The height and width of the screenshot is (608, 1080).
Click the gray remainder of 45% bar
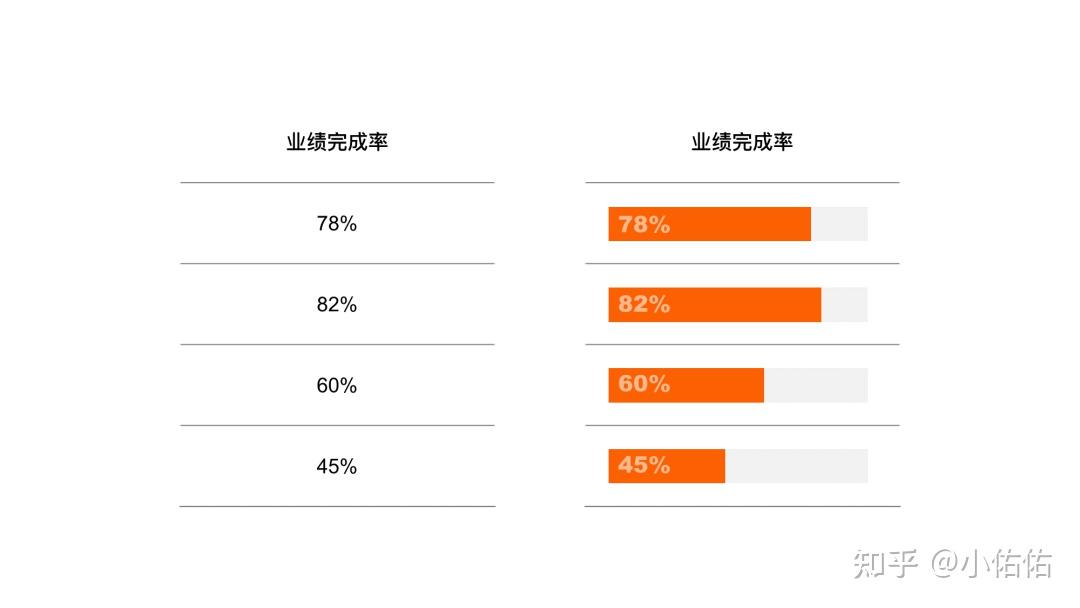797,466
